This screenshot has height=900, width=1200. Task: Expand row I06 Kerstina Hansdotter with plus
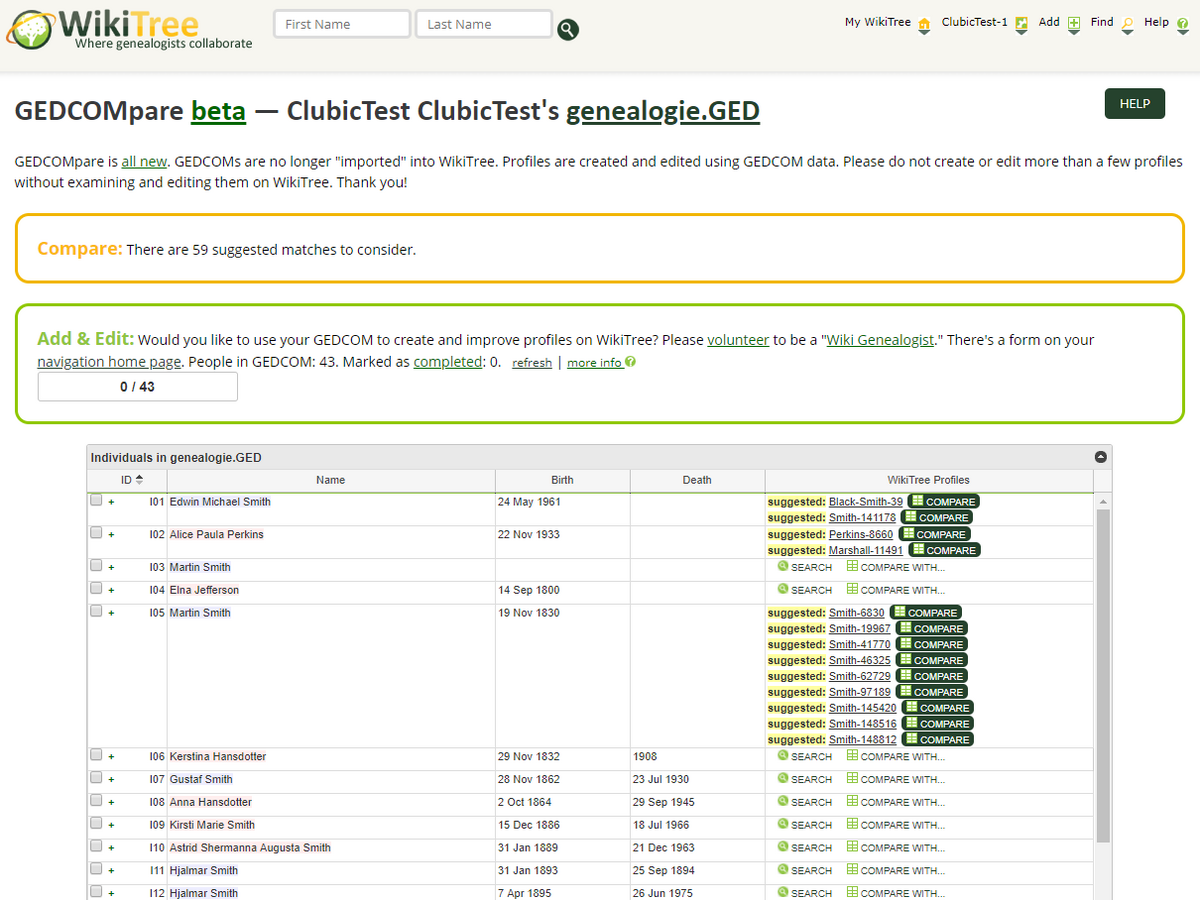point(111,757)
